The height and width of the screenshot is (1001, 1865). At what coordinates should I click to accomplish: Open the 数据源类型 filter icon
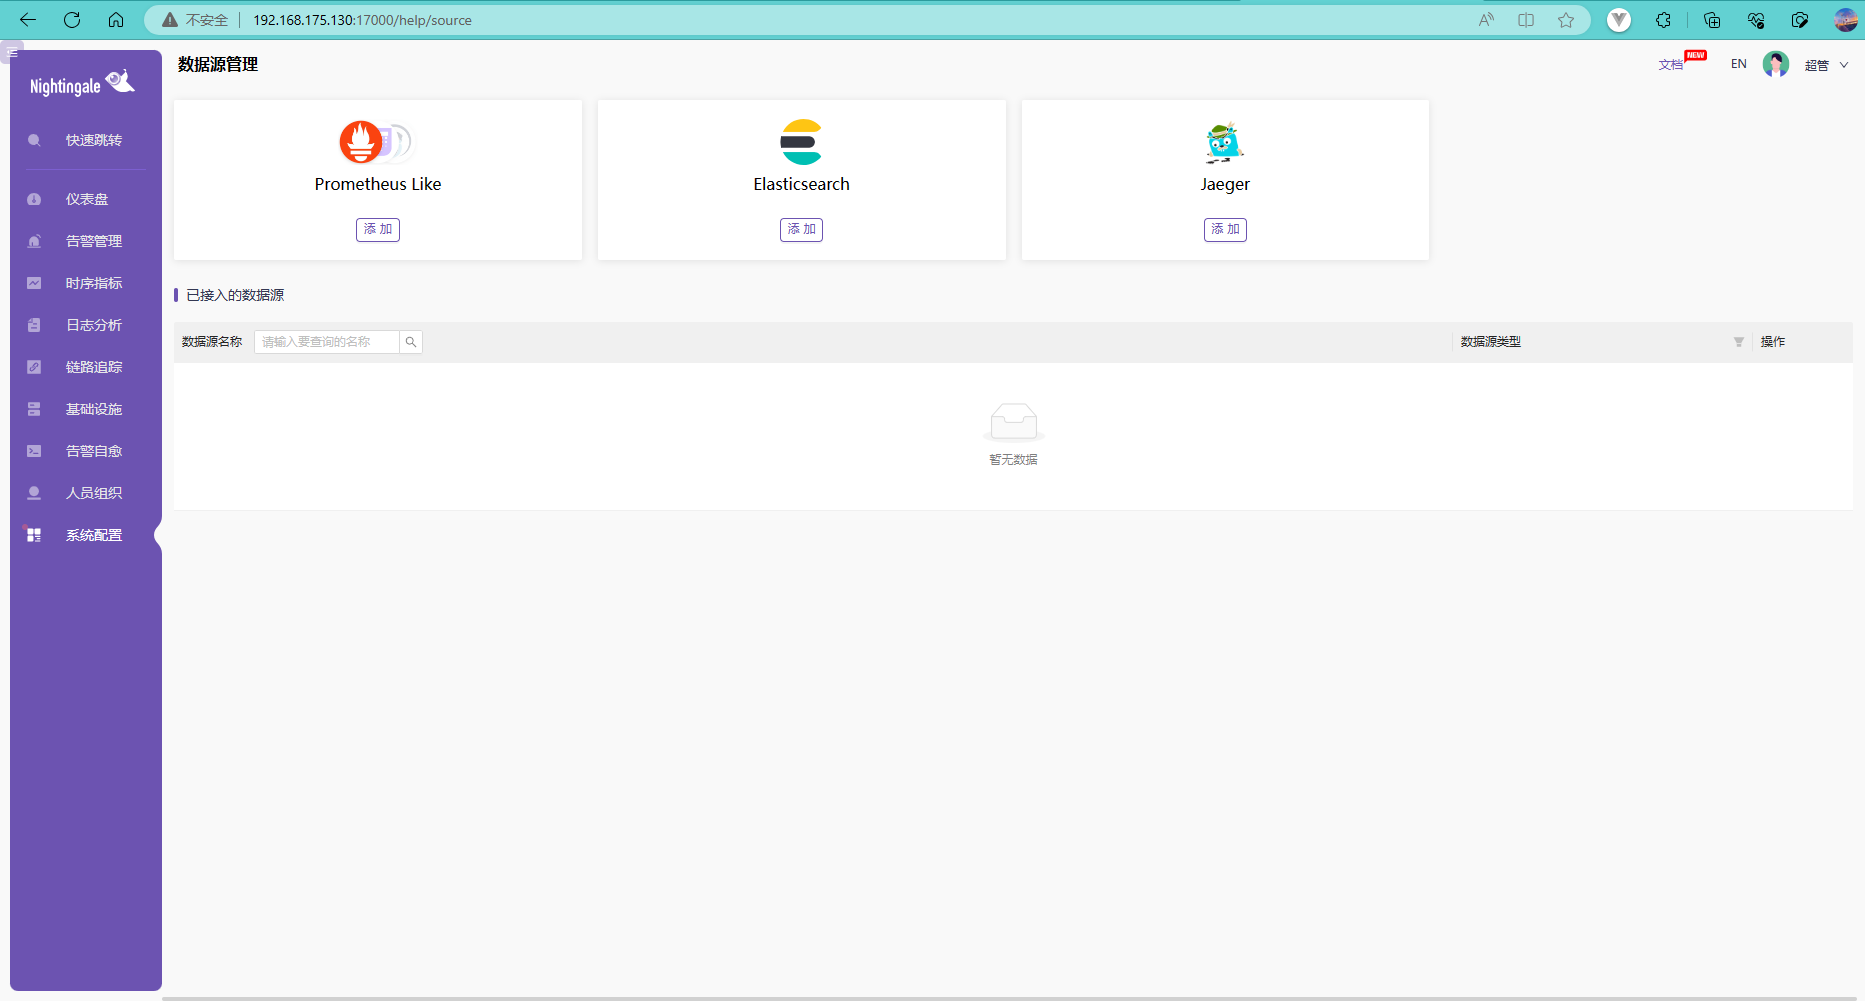pos(1739,342)
